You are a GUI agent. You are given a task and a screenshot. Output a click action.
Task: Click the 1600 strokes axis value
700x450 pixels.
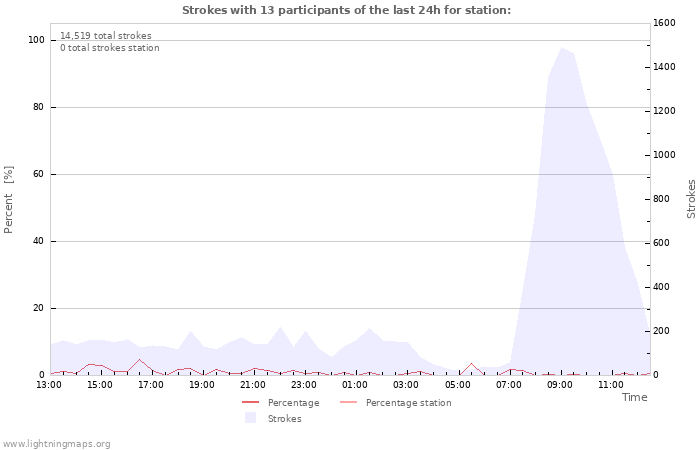tap(664, 23)
